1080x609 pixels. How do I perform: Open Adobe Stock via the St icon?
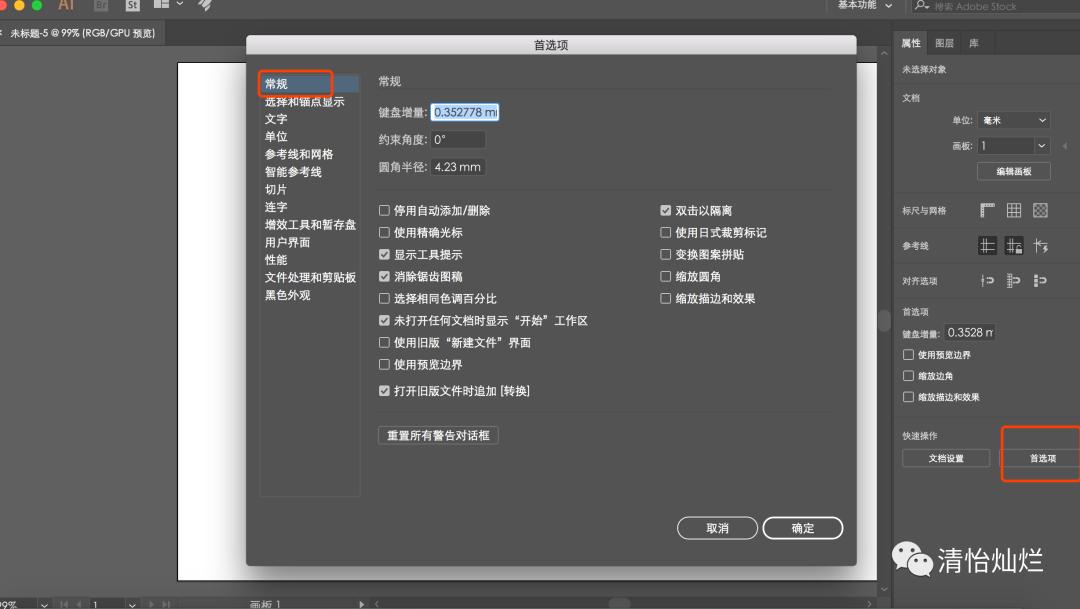coord(132,6)
